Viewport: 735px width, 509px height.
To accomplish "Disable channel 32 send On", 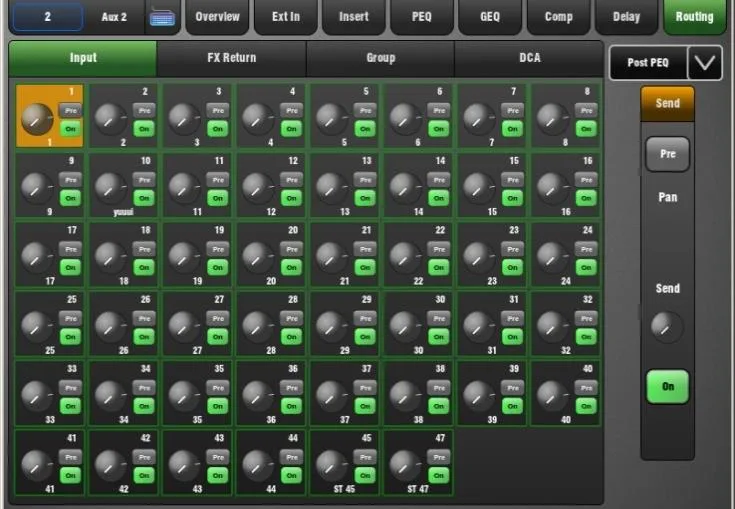I will [x=586, y=337].
